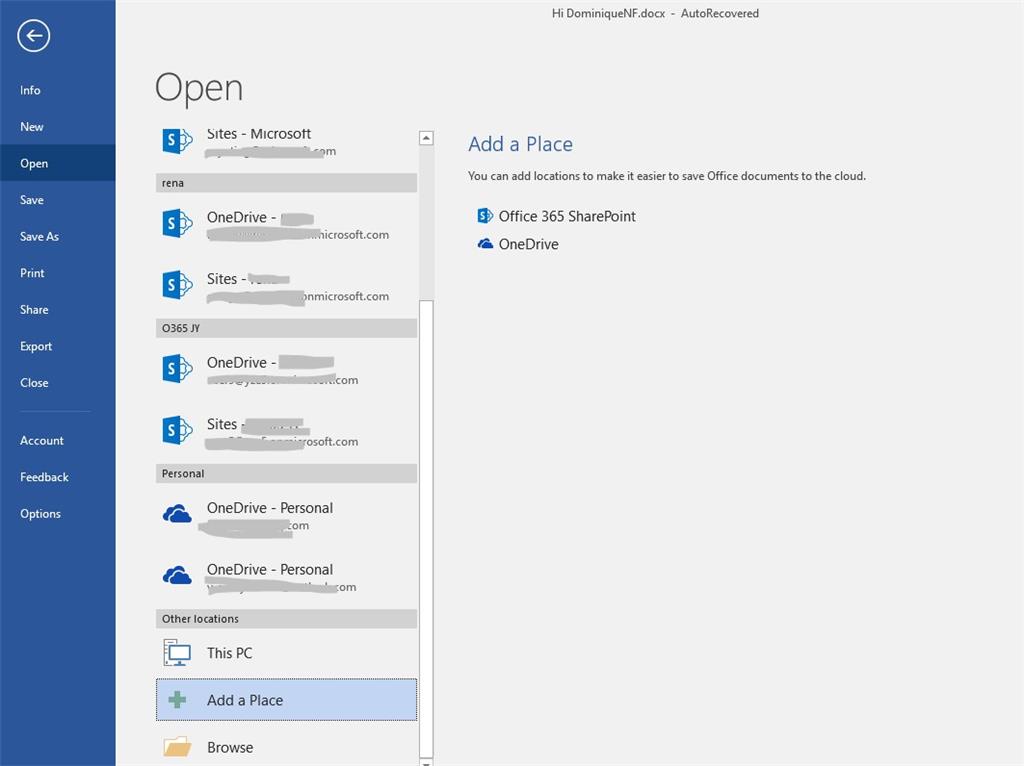Select OneDrive location under O365 JY group
1024x766 pixels.
(x=286, y=370)
